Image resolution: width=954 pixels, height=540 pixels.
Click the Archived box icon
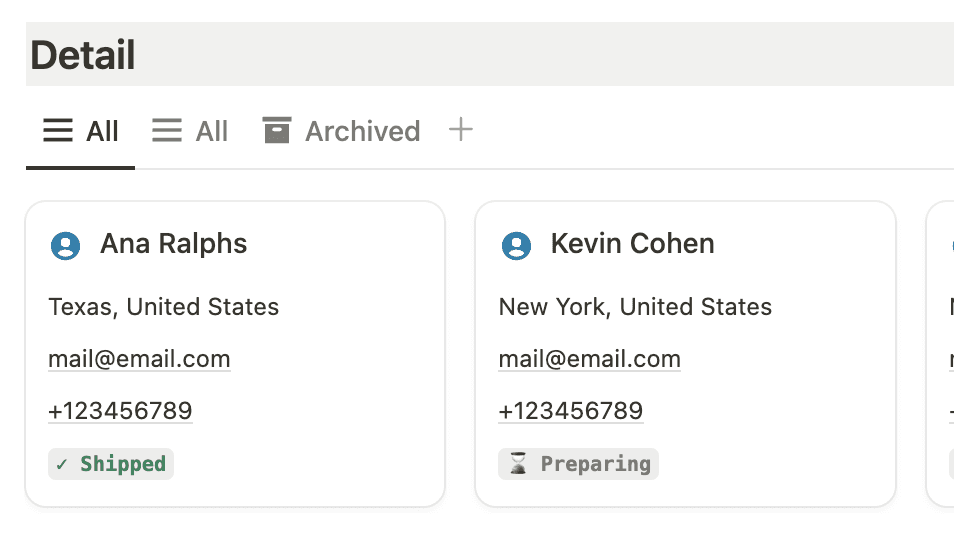(x=277, y=131)
